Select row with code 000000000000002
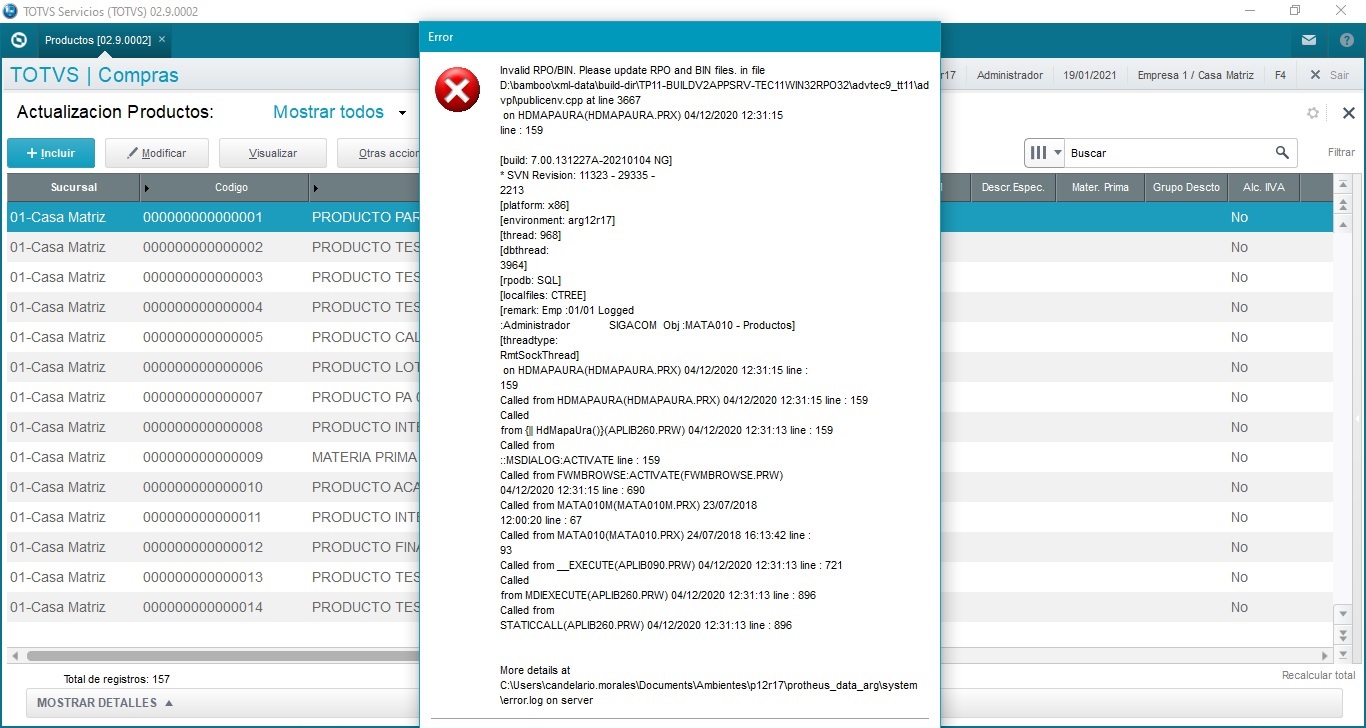This screenshot has height=728, width=1366. click(670, 247)
